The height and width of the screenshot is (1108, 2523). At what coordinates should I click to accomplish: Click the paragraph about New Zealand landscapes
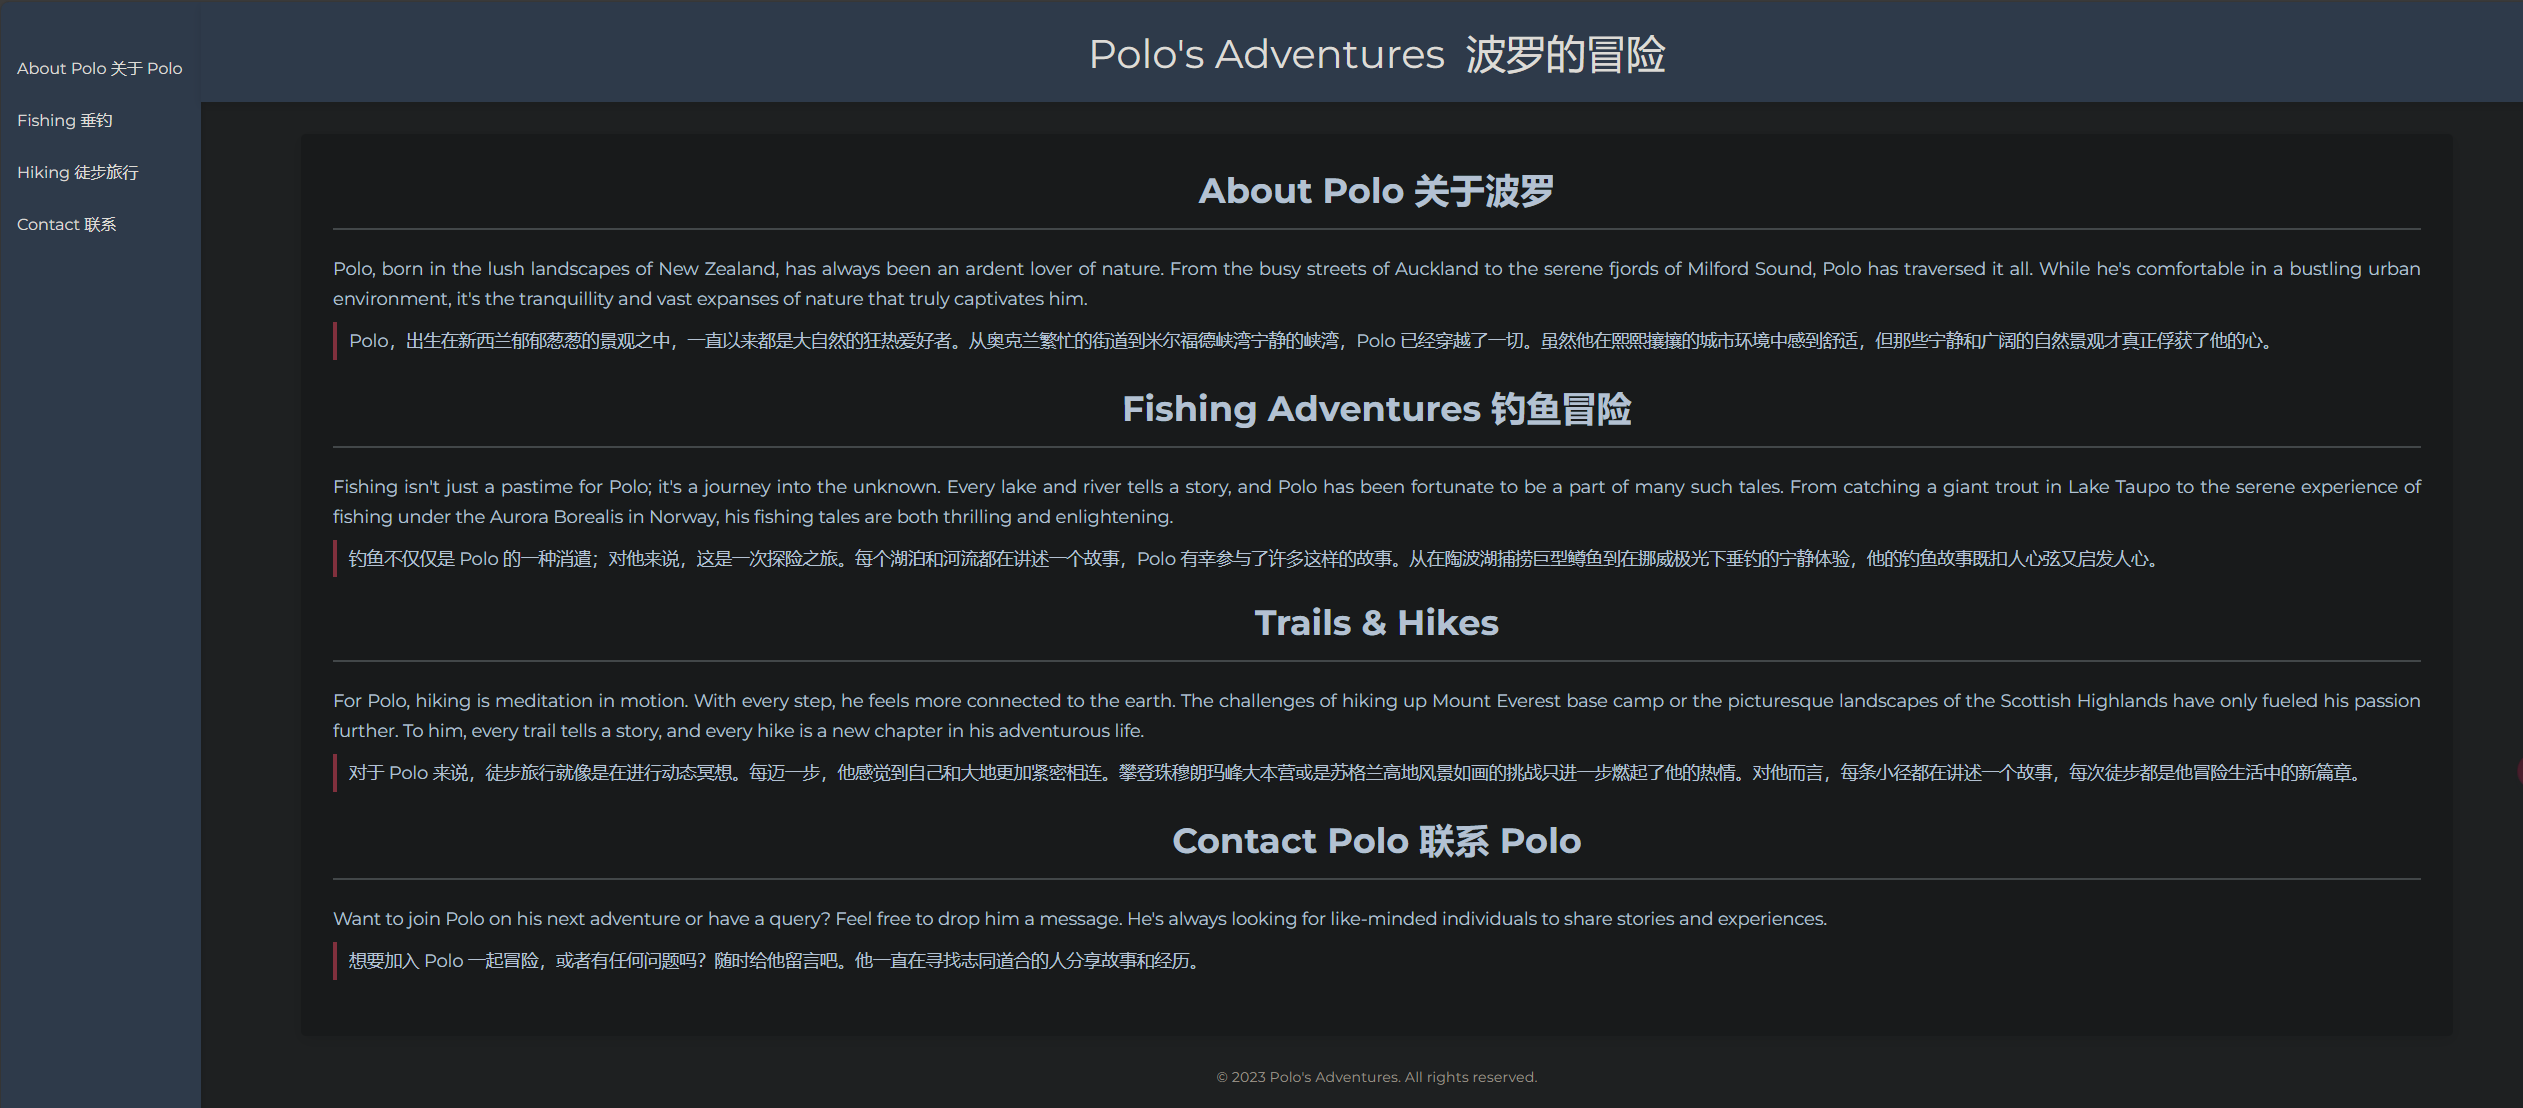[1376, 283]
